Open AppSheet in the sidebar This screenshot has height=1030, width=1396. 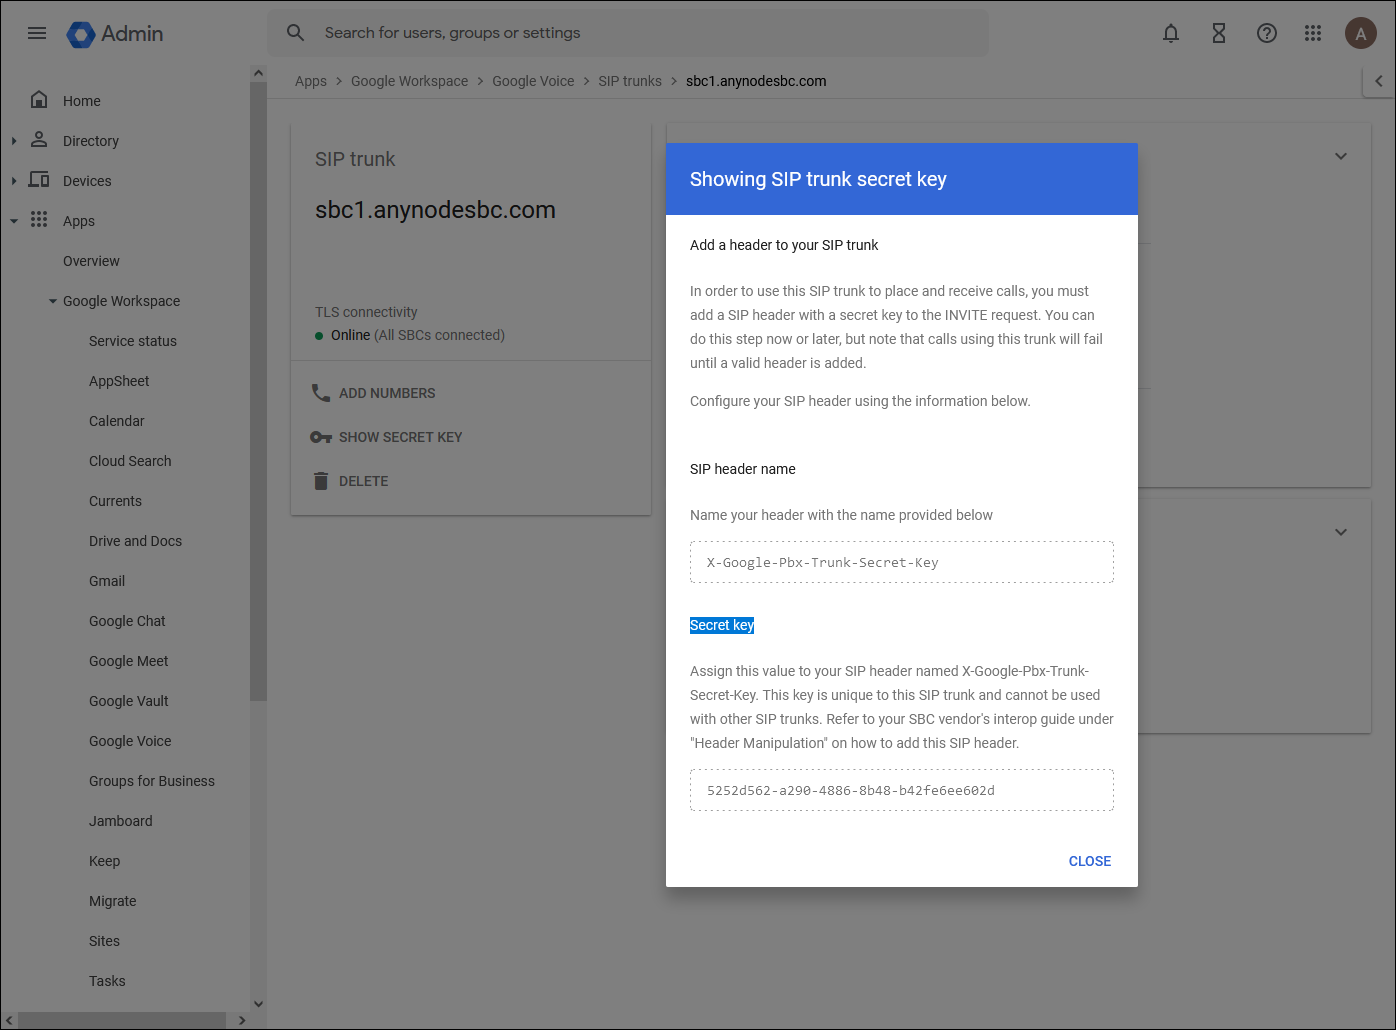(x=119, y=381)
